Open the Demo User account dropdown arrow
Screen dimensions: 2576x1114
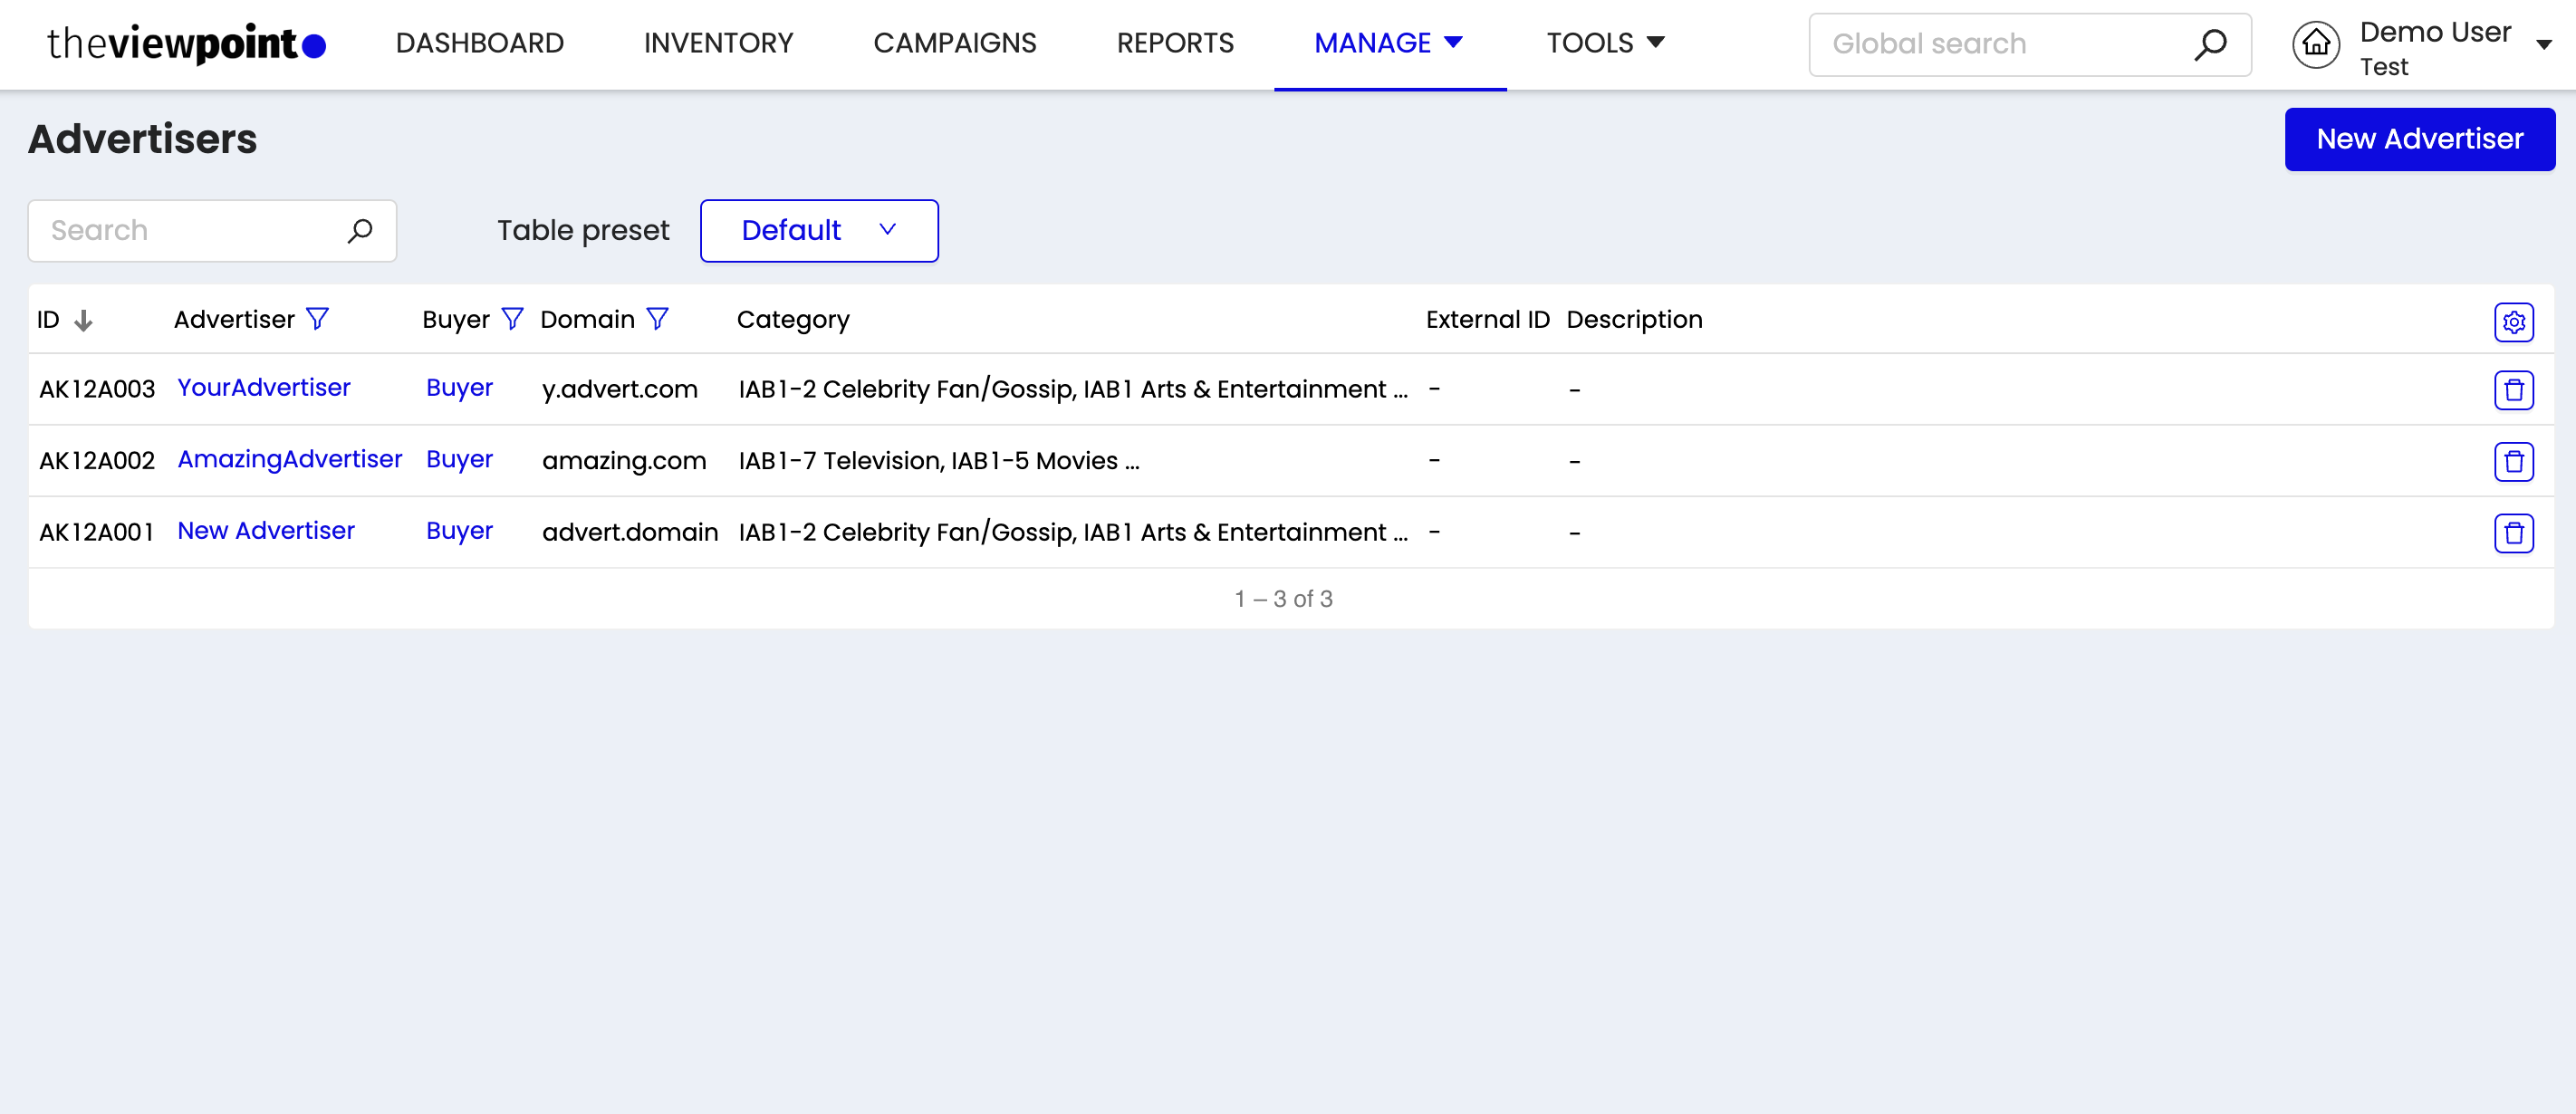[x=2544, y=44]
